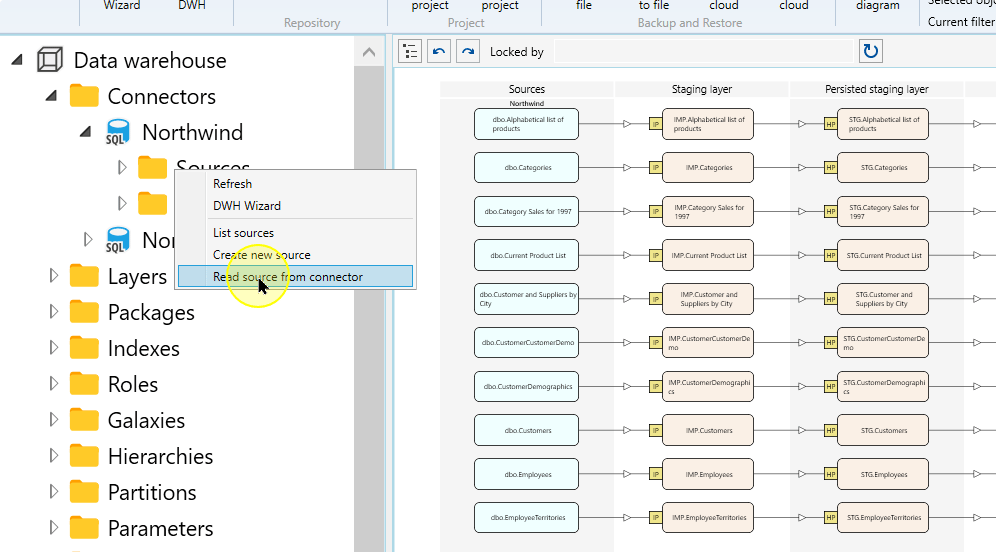Viewport: 996px width, 552px height.
Task: Expand the Galaxies tree node
Action: (x=54, y=420)
